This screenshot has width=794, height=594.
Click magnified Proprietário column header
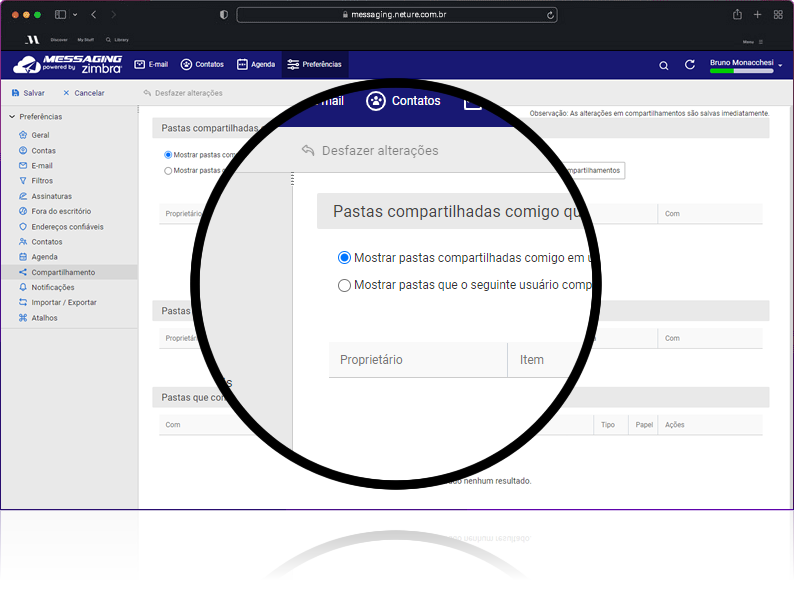tap(418, 360)
